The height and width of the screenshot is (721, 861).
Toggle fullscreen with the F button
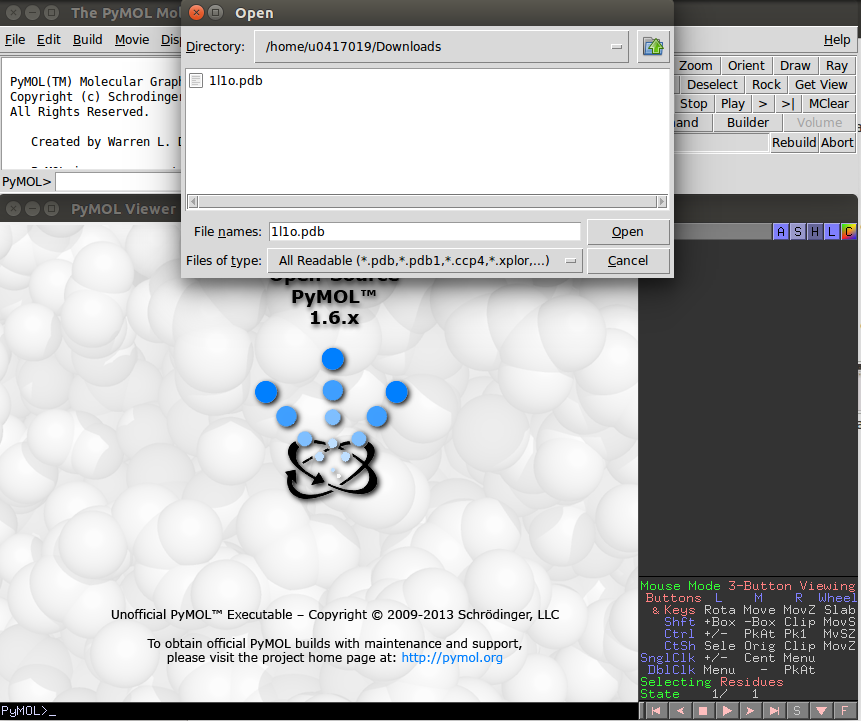(845, 711)
